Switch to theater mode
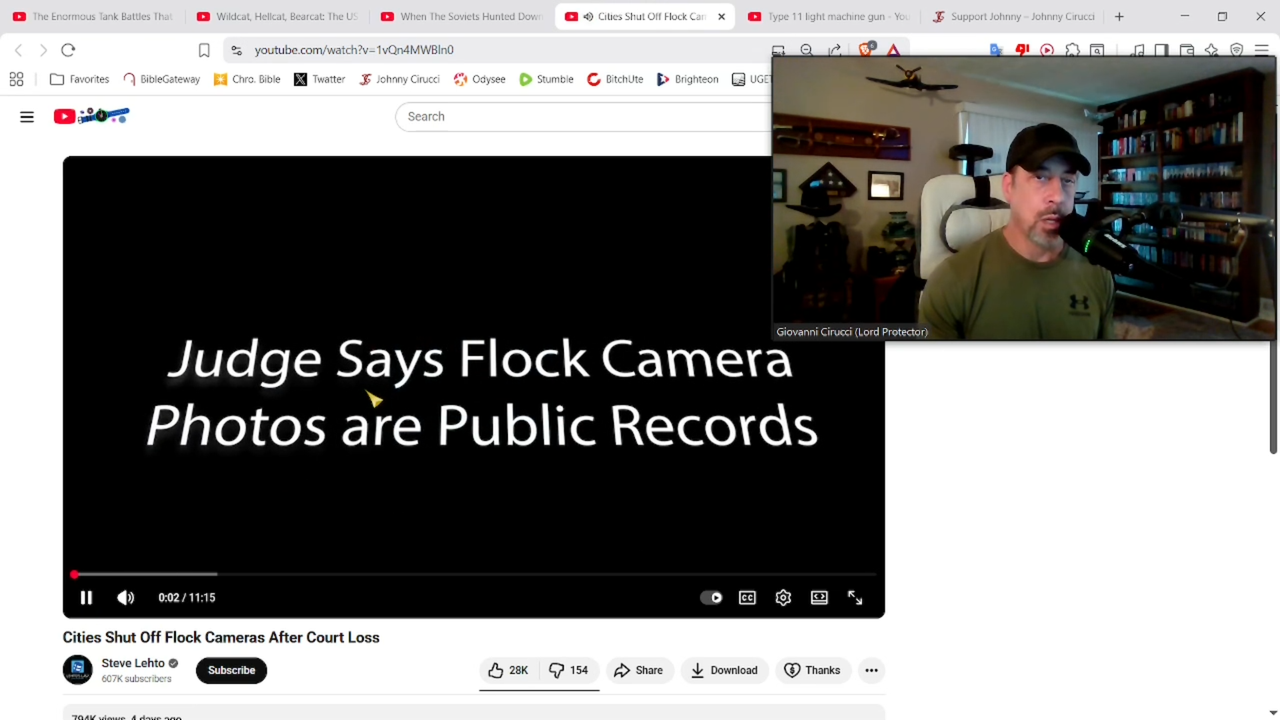 (819, 598)
